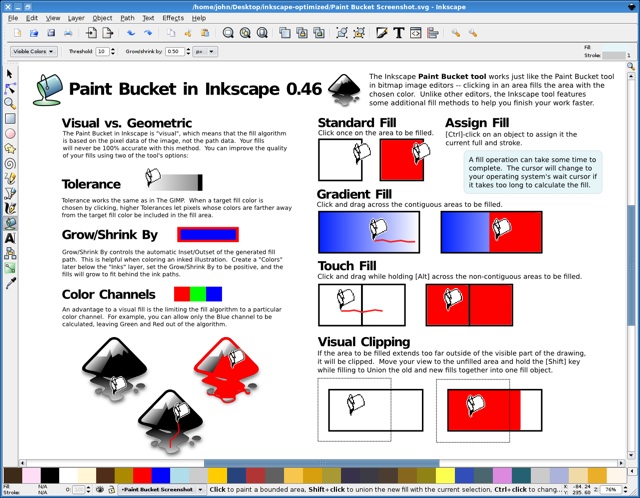Click the Cut scissors icon

coord(188,33)
